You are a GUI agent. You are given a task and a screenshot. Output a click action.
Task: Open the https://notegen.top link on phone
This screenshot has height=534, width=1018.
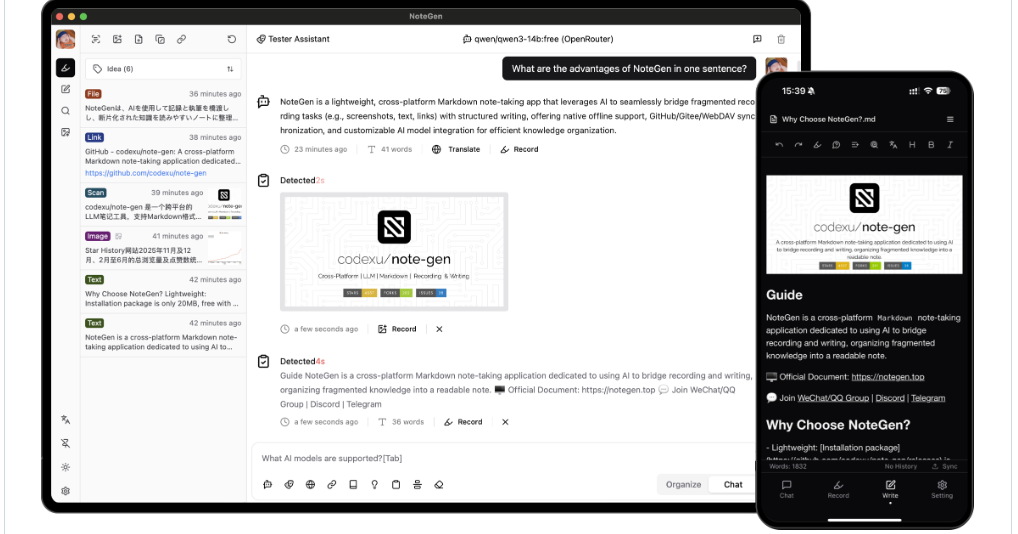pos(888,377)
